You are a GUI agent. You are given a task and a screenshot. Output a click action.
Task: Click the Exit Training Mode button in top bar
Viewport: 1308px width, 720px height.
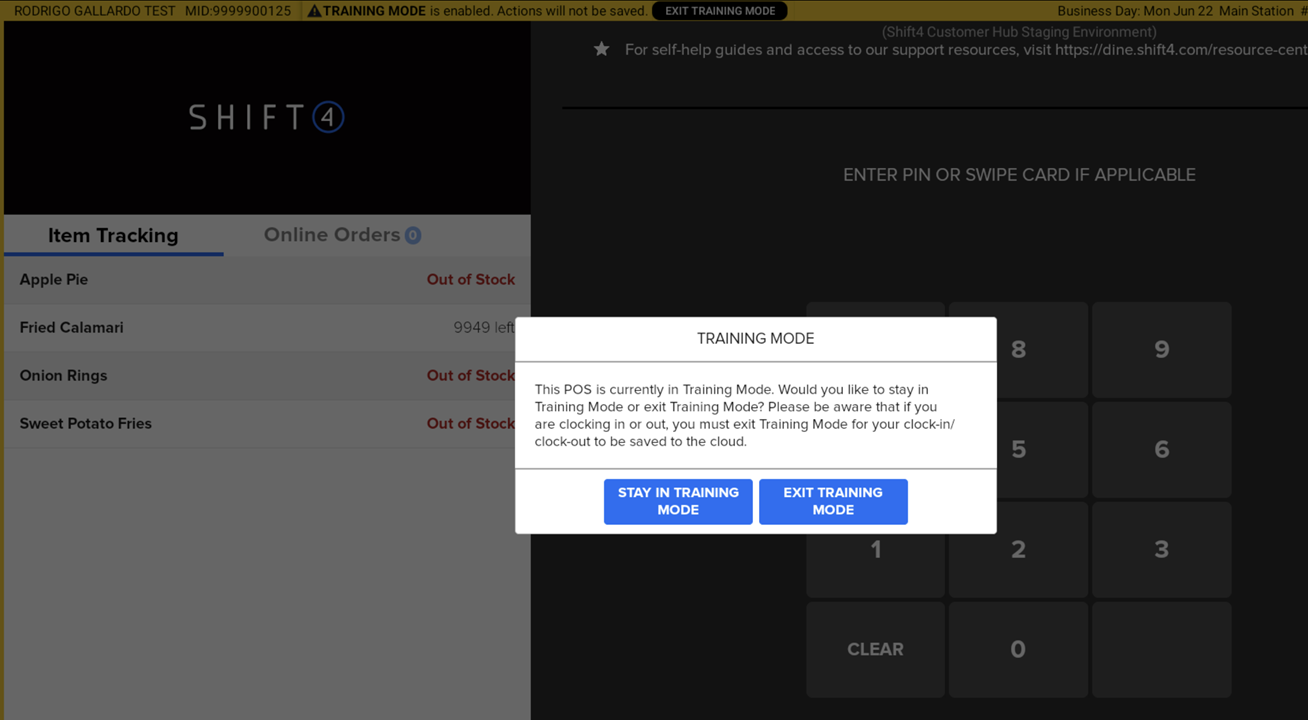point(720,11)
